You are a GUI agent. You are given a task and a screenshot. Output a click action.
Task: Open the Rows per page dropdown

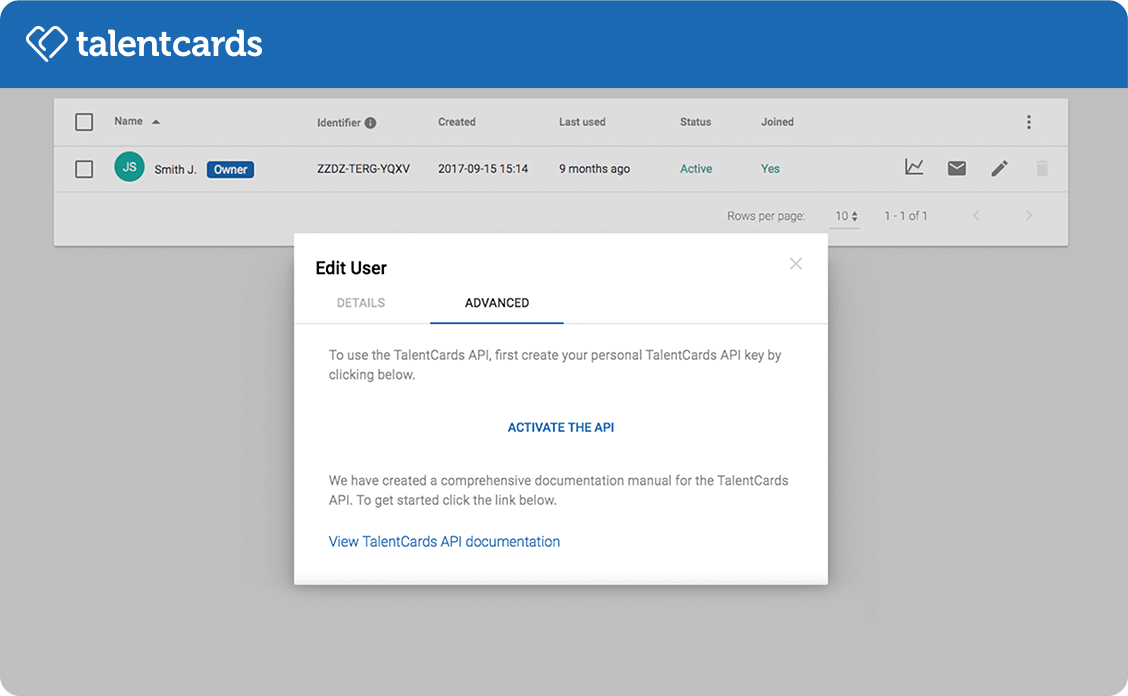point(845,216)
